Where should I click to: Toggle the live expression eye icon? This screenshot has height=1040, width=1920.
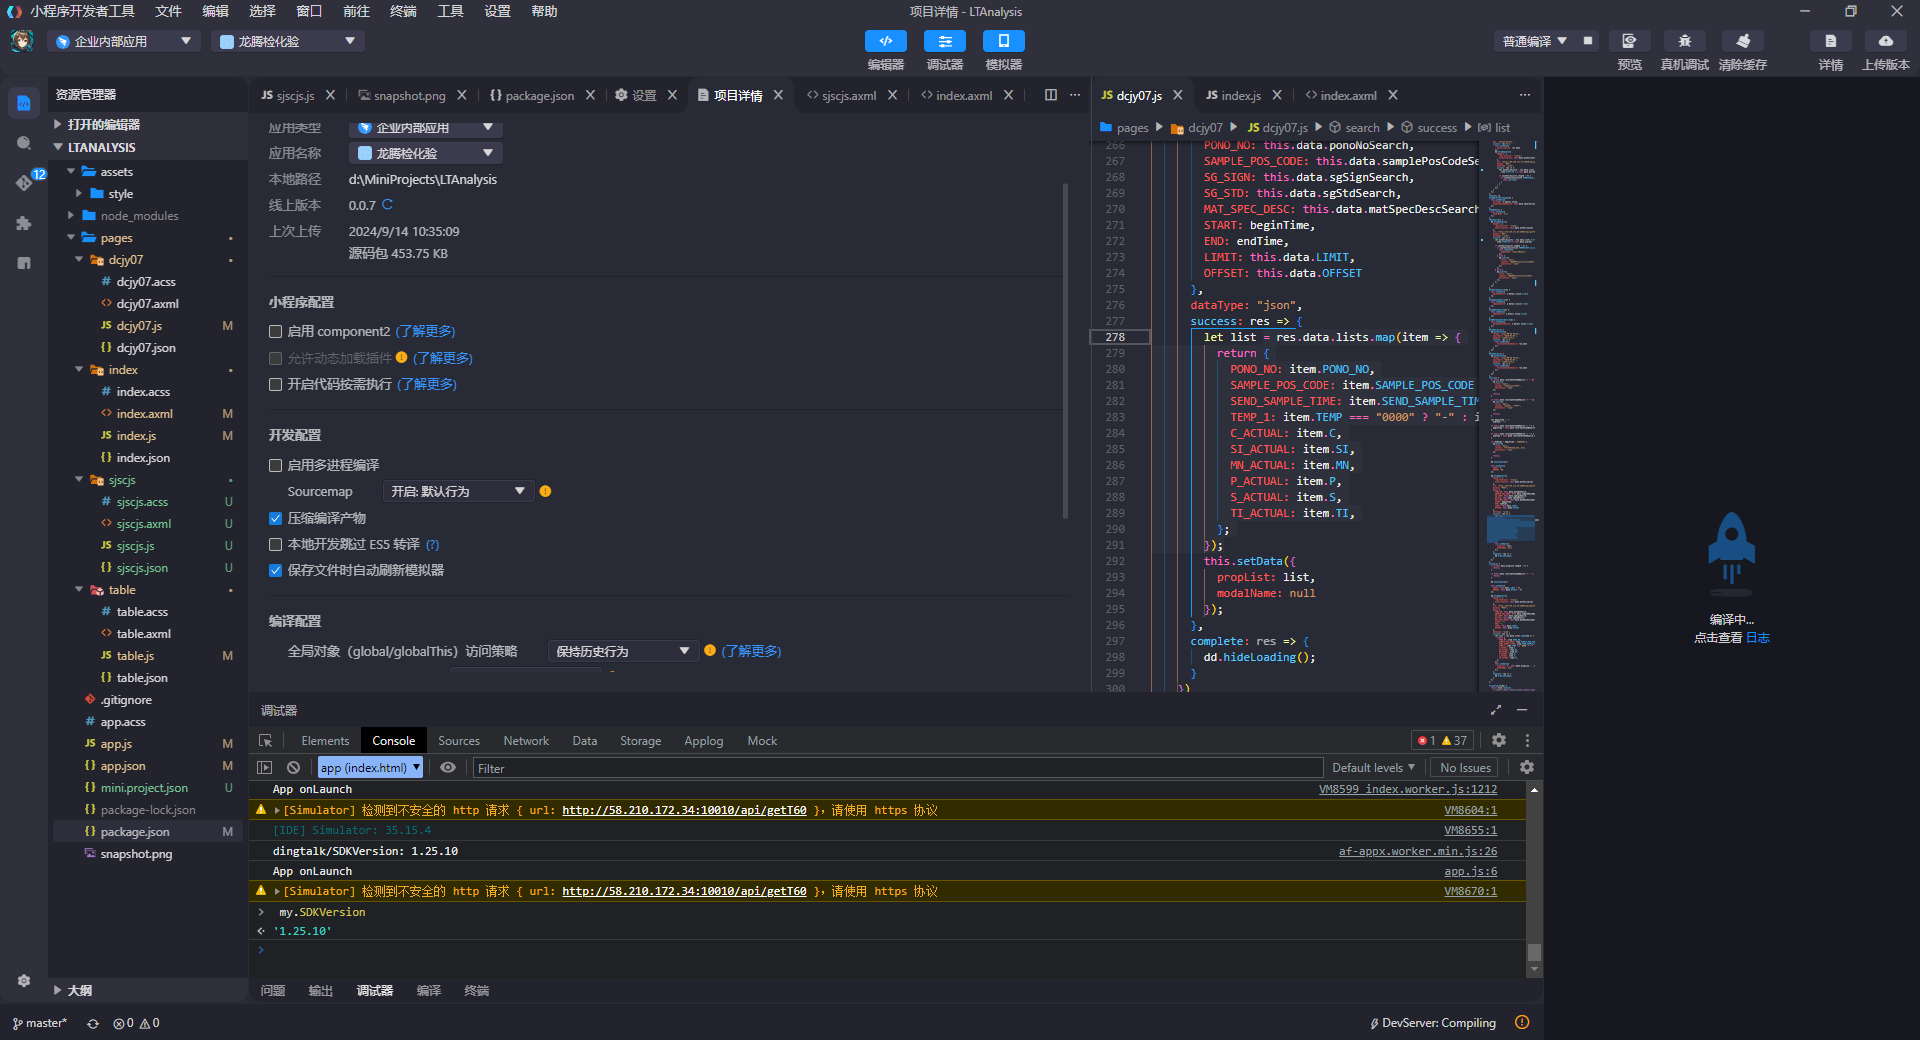tap(448, 768)
